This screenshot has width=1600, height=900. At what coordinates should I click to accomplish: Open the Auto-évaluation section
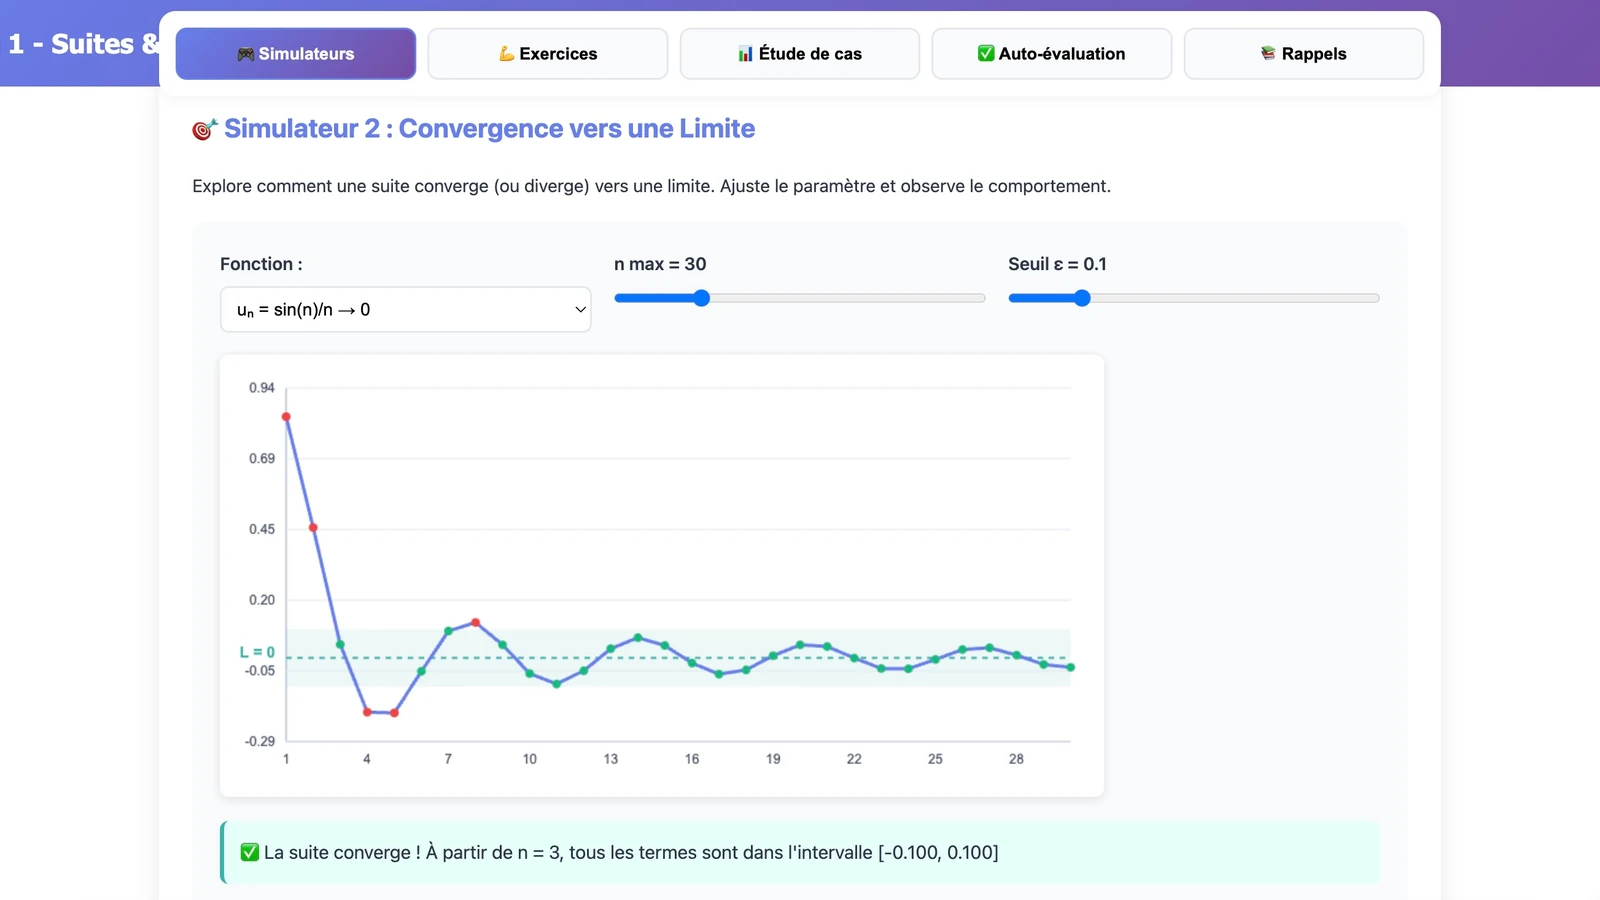(1051, 53)
